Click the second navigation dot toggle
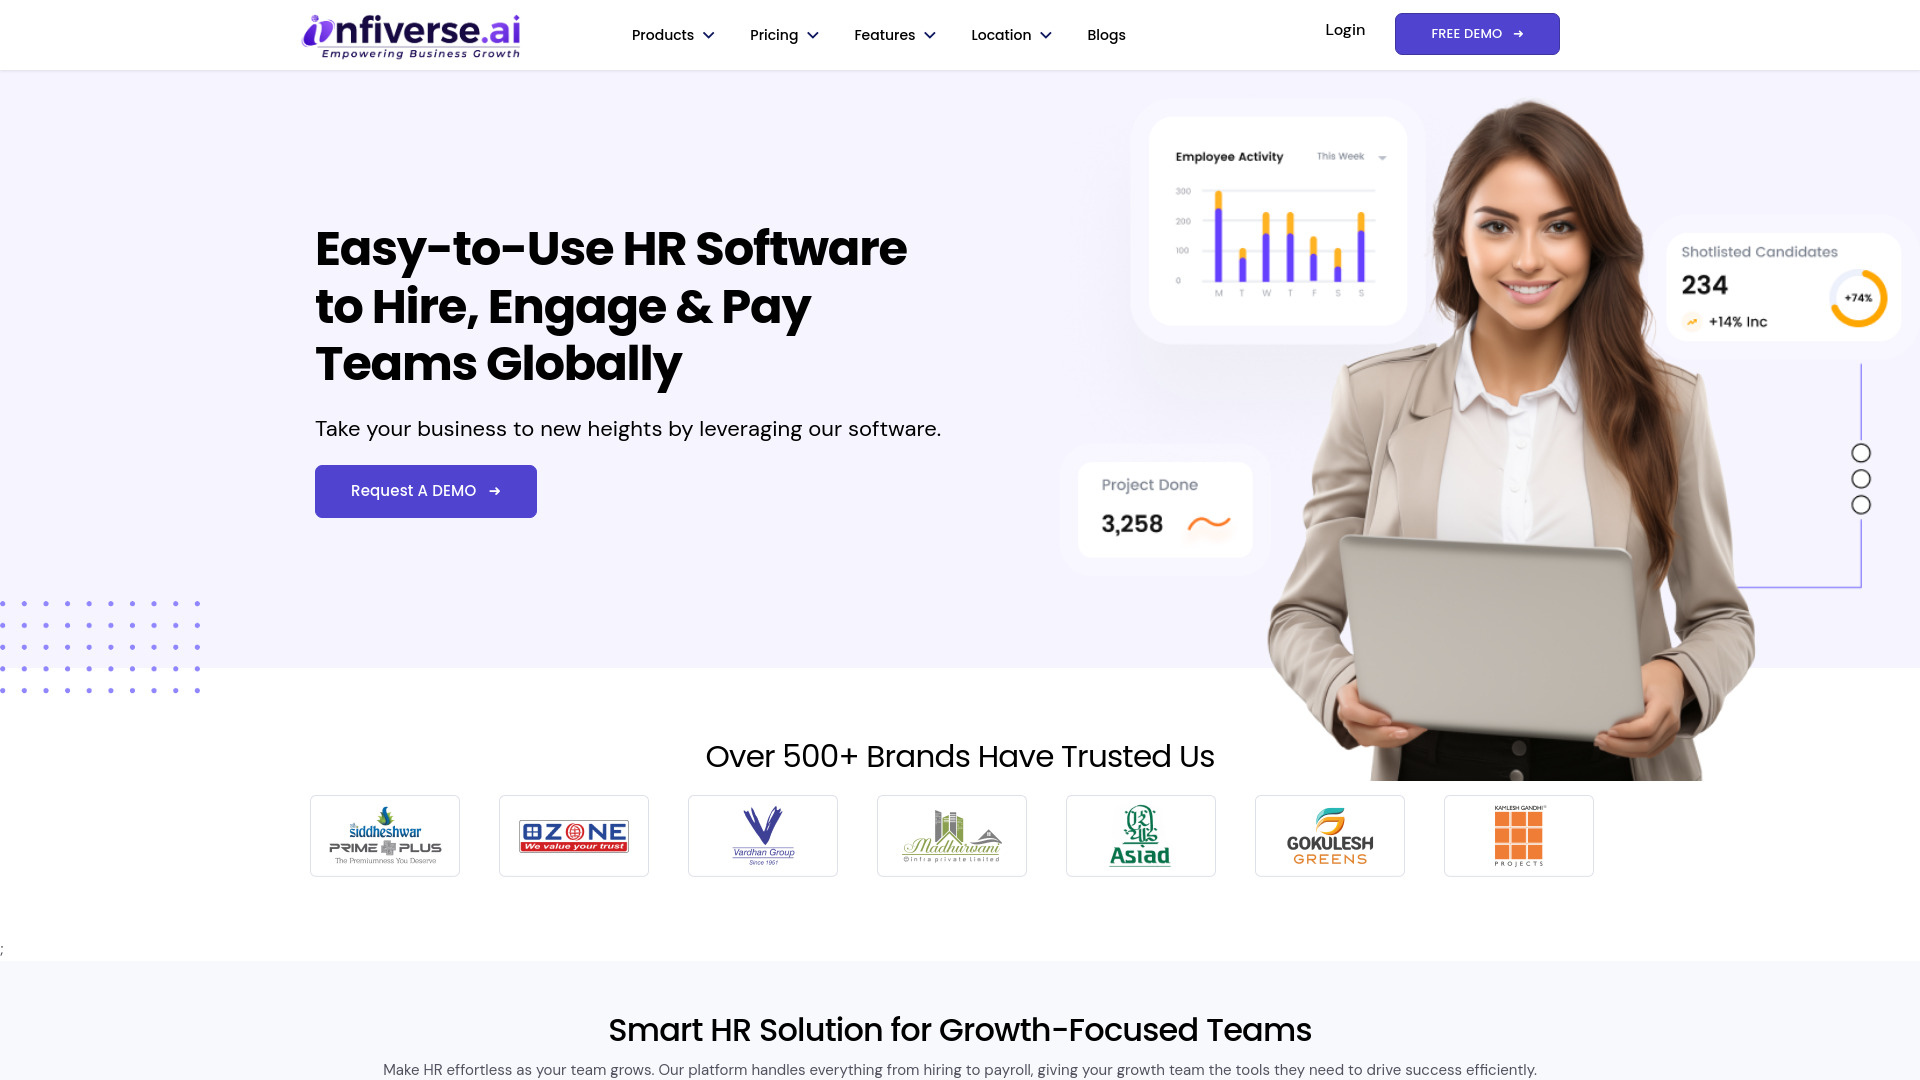1920x1080 pixels. pyautogui.click(x=1861, y=479)
